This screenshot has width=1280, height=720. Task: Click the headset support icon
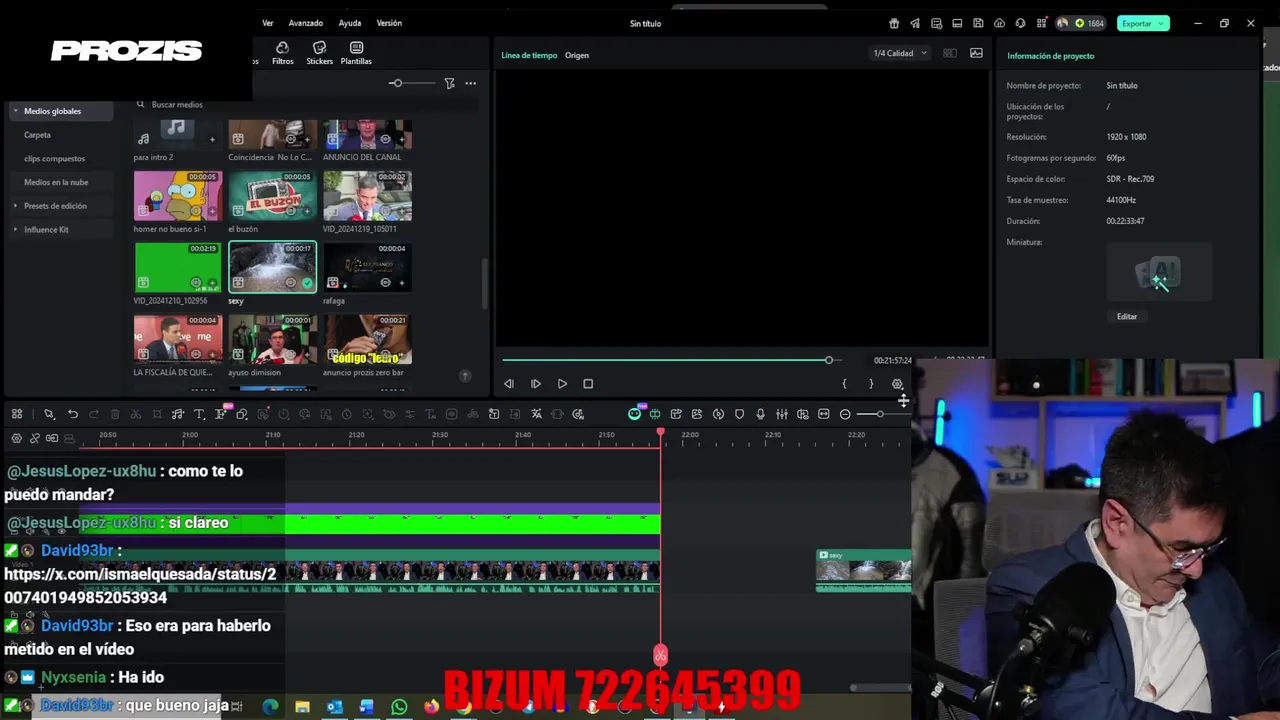click(x=1020, y=23)
